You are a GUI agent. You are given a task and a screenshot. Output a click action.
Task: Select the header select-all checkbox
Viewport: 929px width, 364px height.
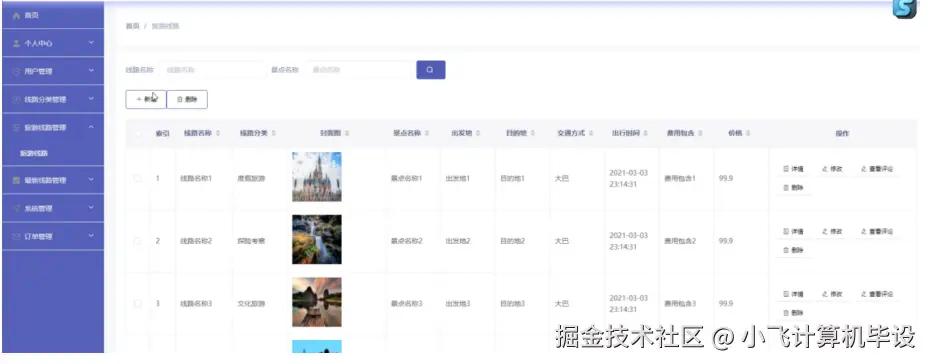137,133
